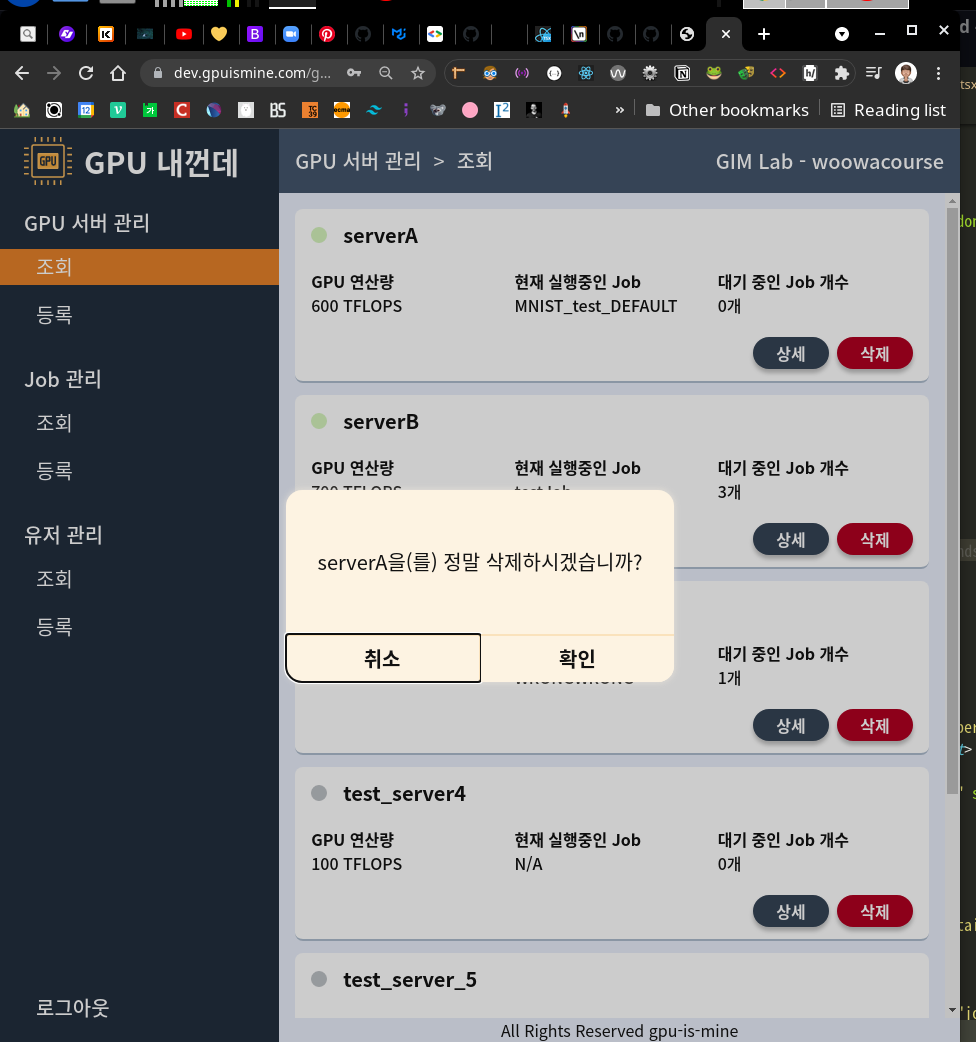
Task: Click the bookmark star in the address bar
Action: 418,73
